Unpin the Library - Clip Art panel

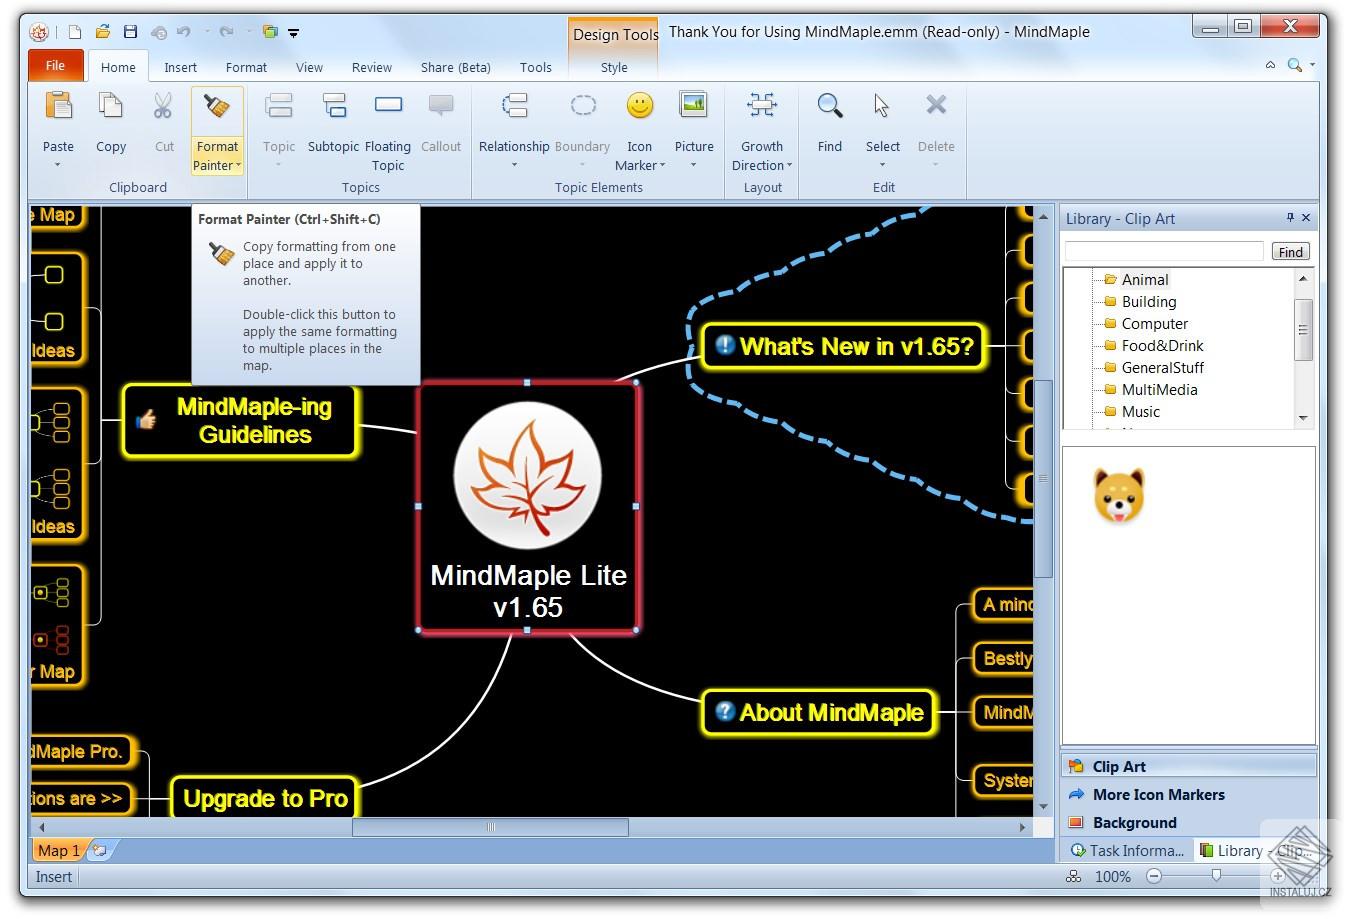click(1290, 218)
